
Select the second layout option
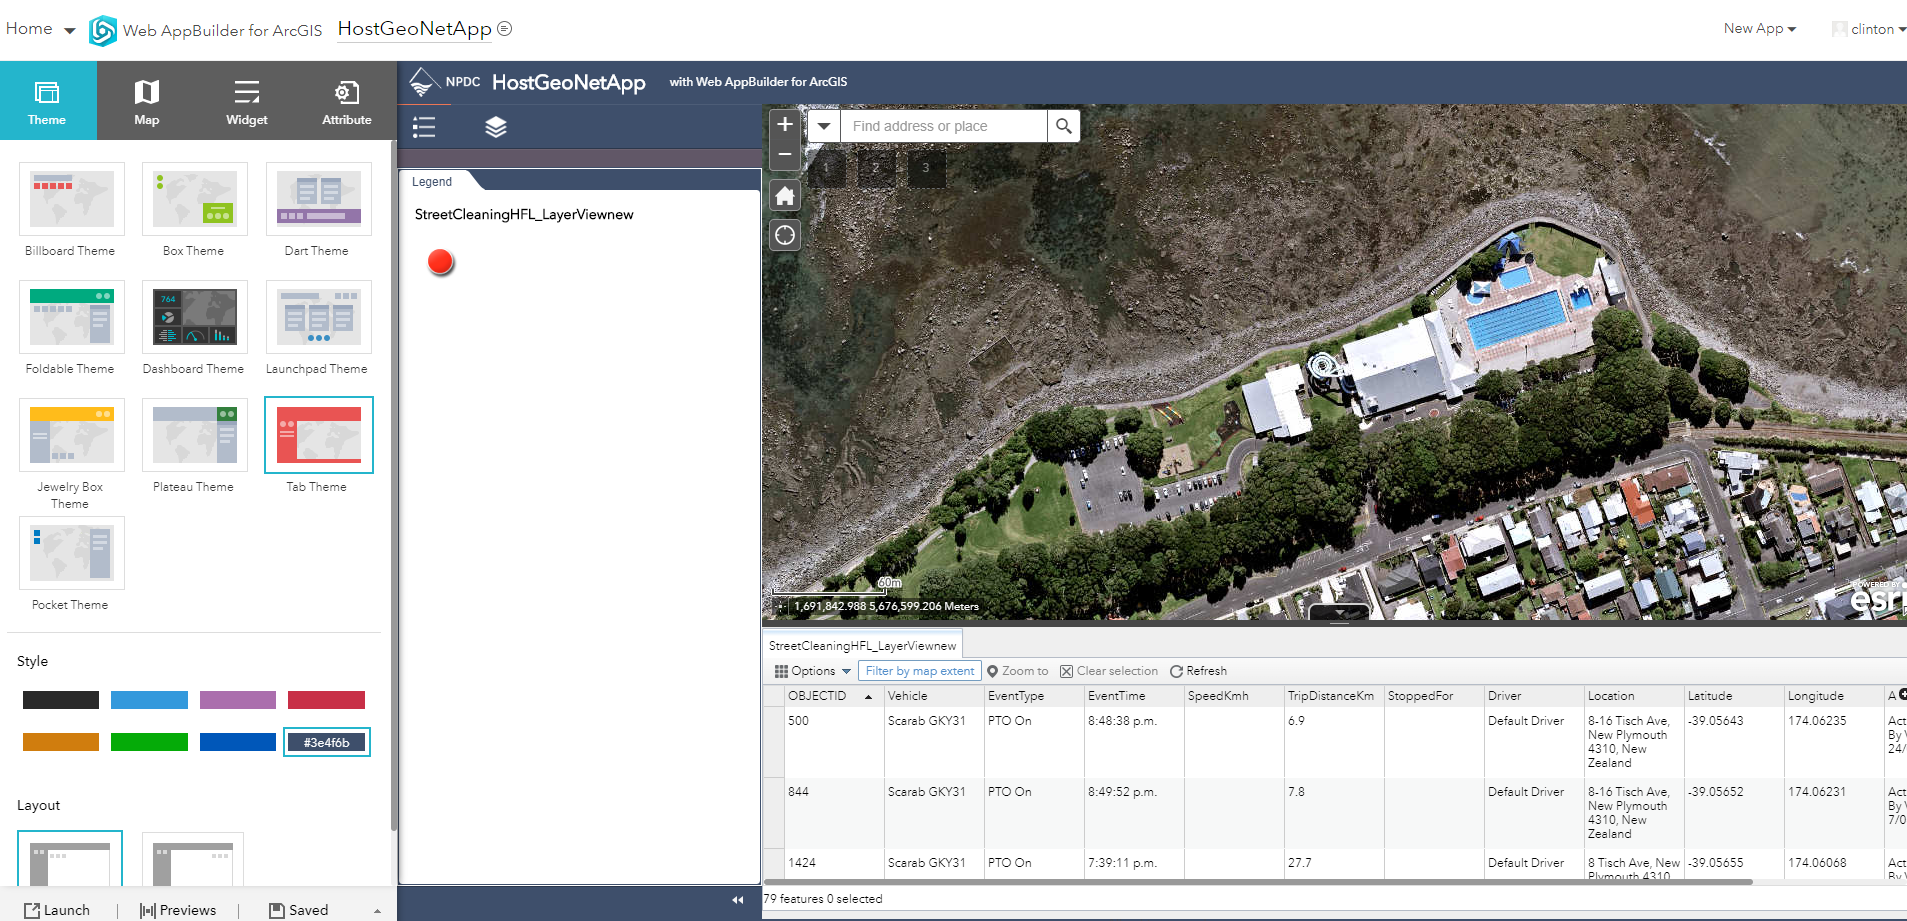click(x=193, y=860)
